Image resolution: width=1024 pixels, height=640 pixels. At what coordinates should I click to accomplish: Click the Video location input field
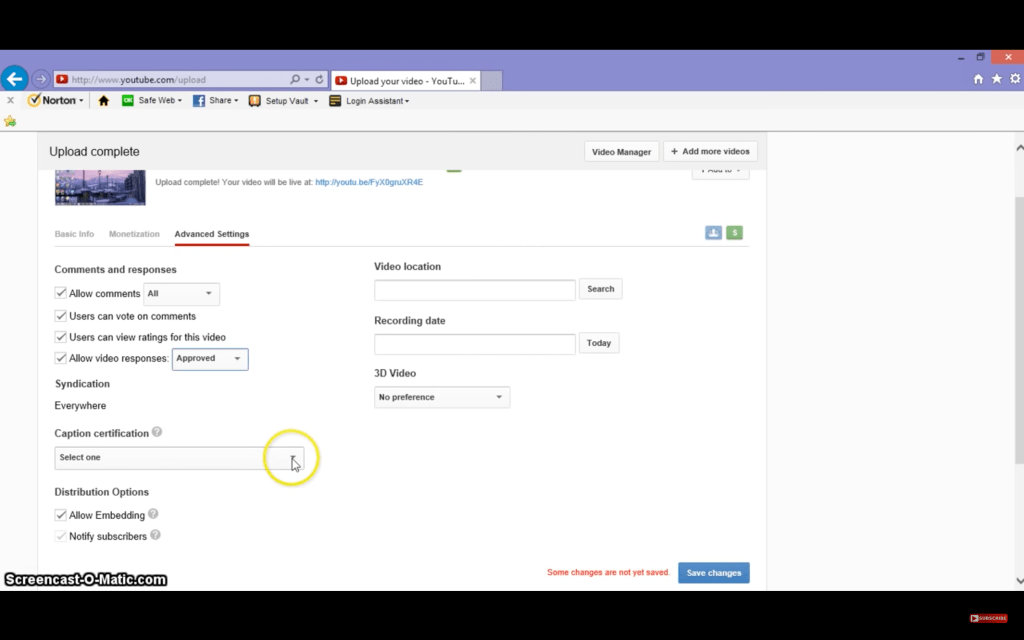click(475, 290)
